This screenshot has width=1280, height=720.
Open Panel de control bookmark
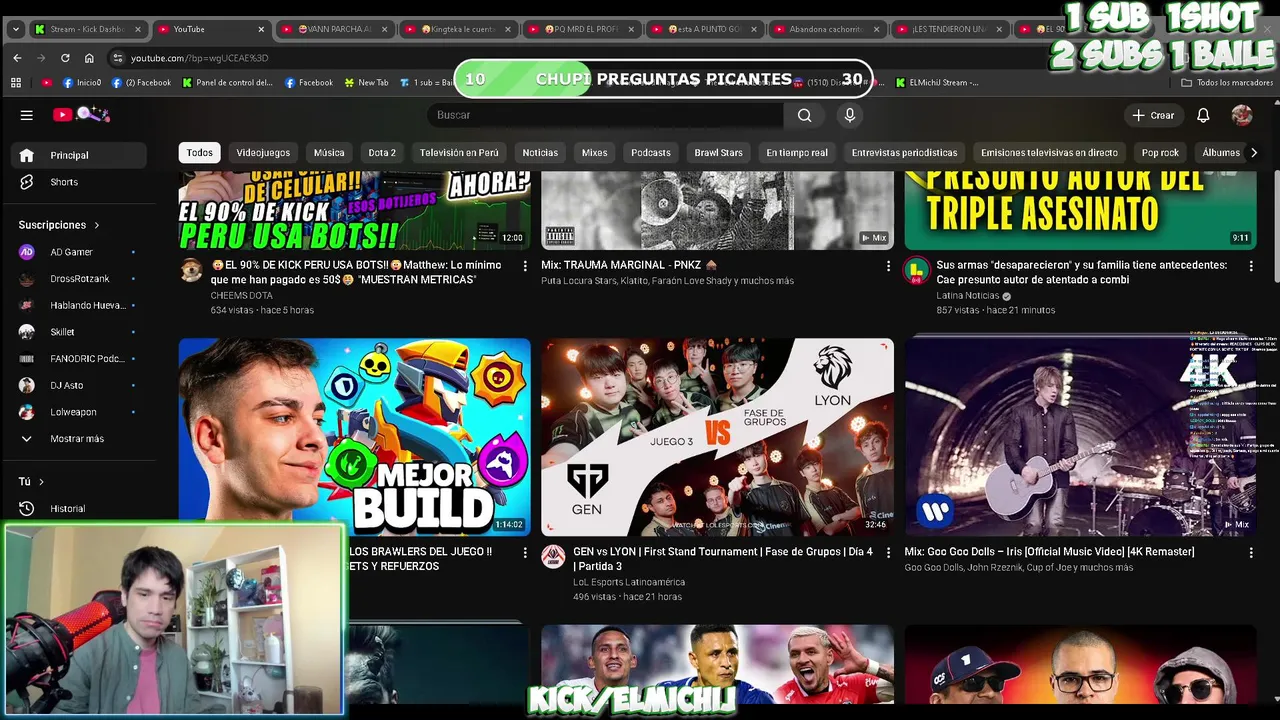point(228,83)
